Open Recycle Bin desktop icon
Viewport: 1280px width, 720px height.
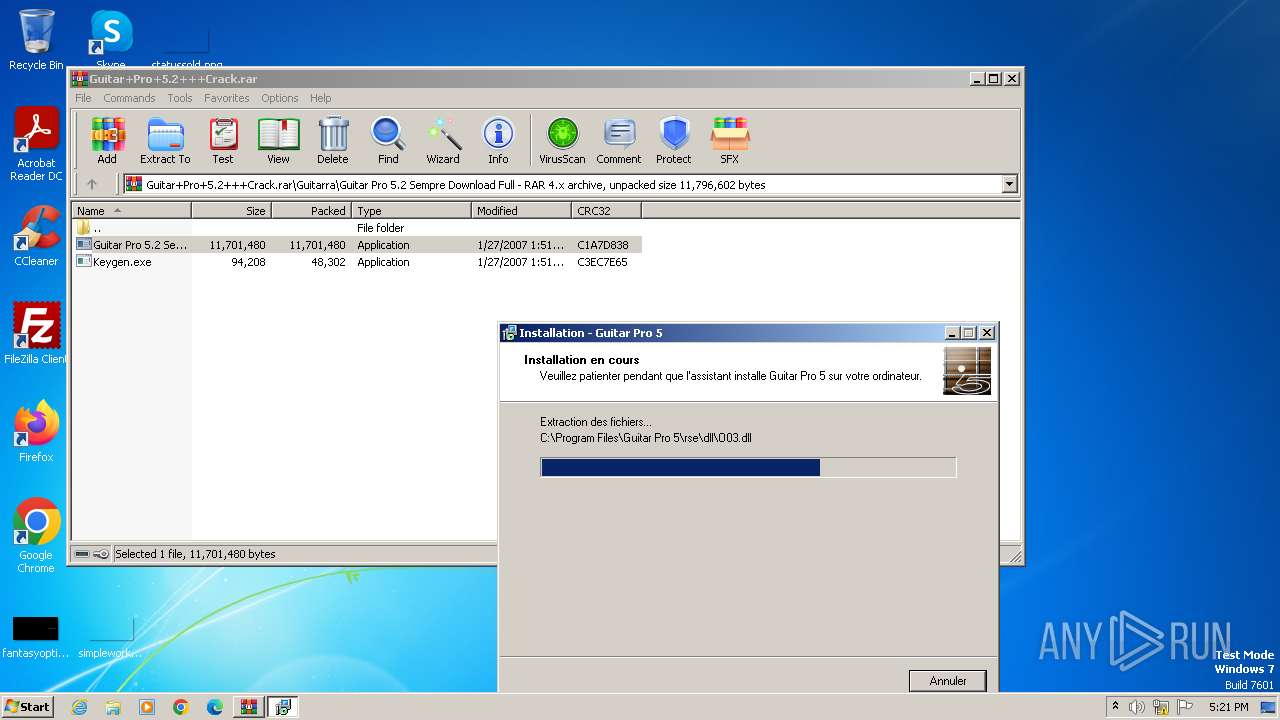click(36, 40)
